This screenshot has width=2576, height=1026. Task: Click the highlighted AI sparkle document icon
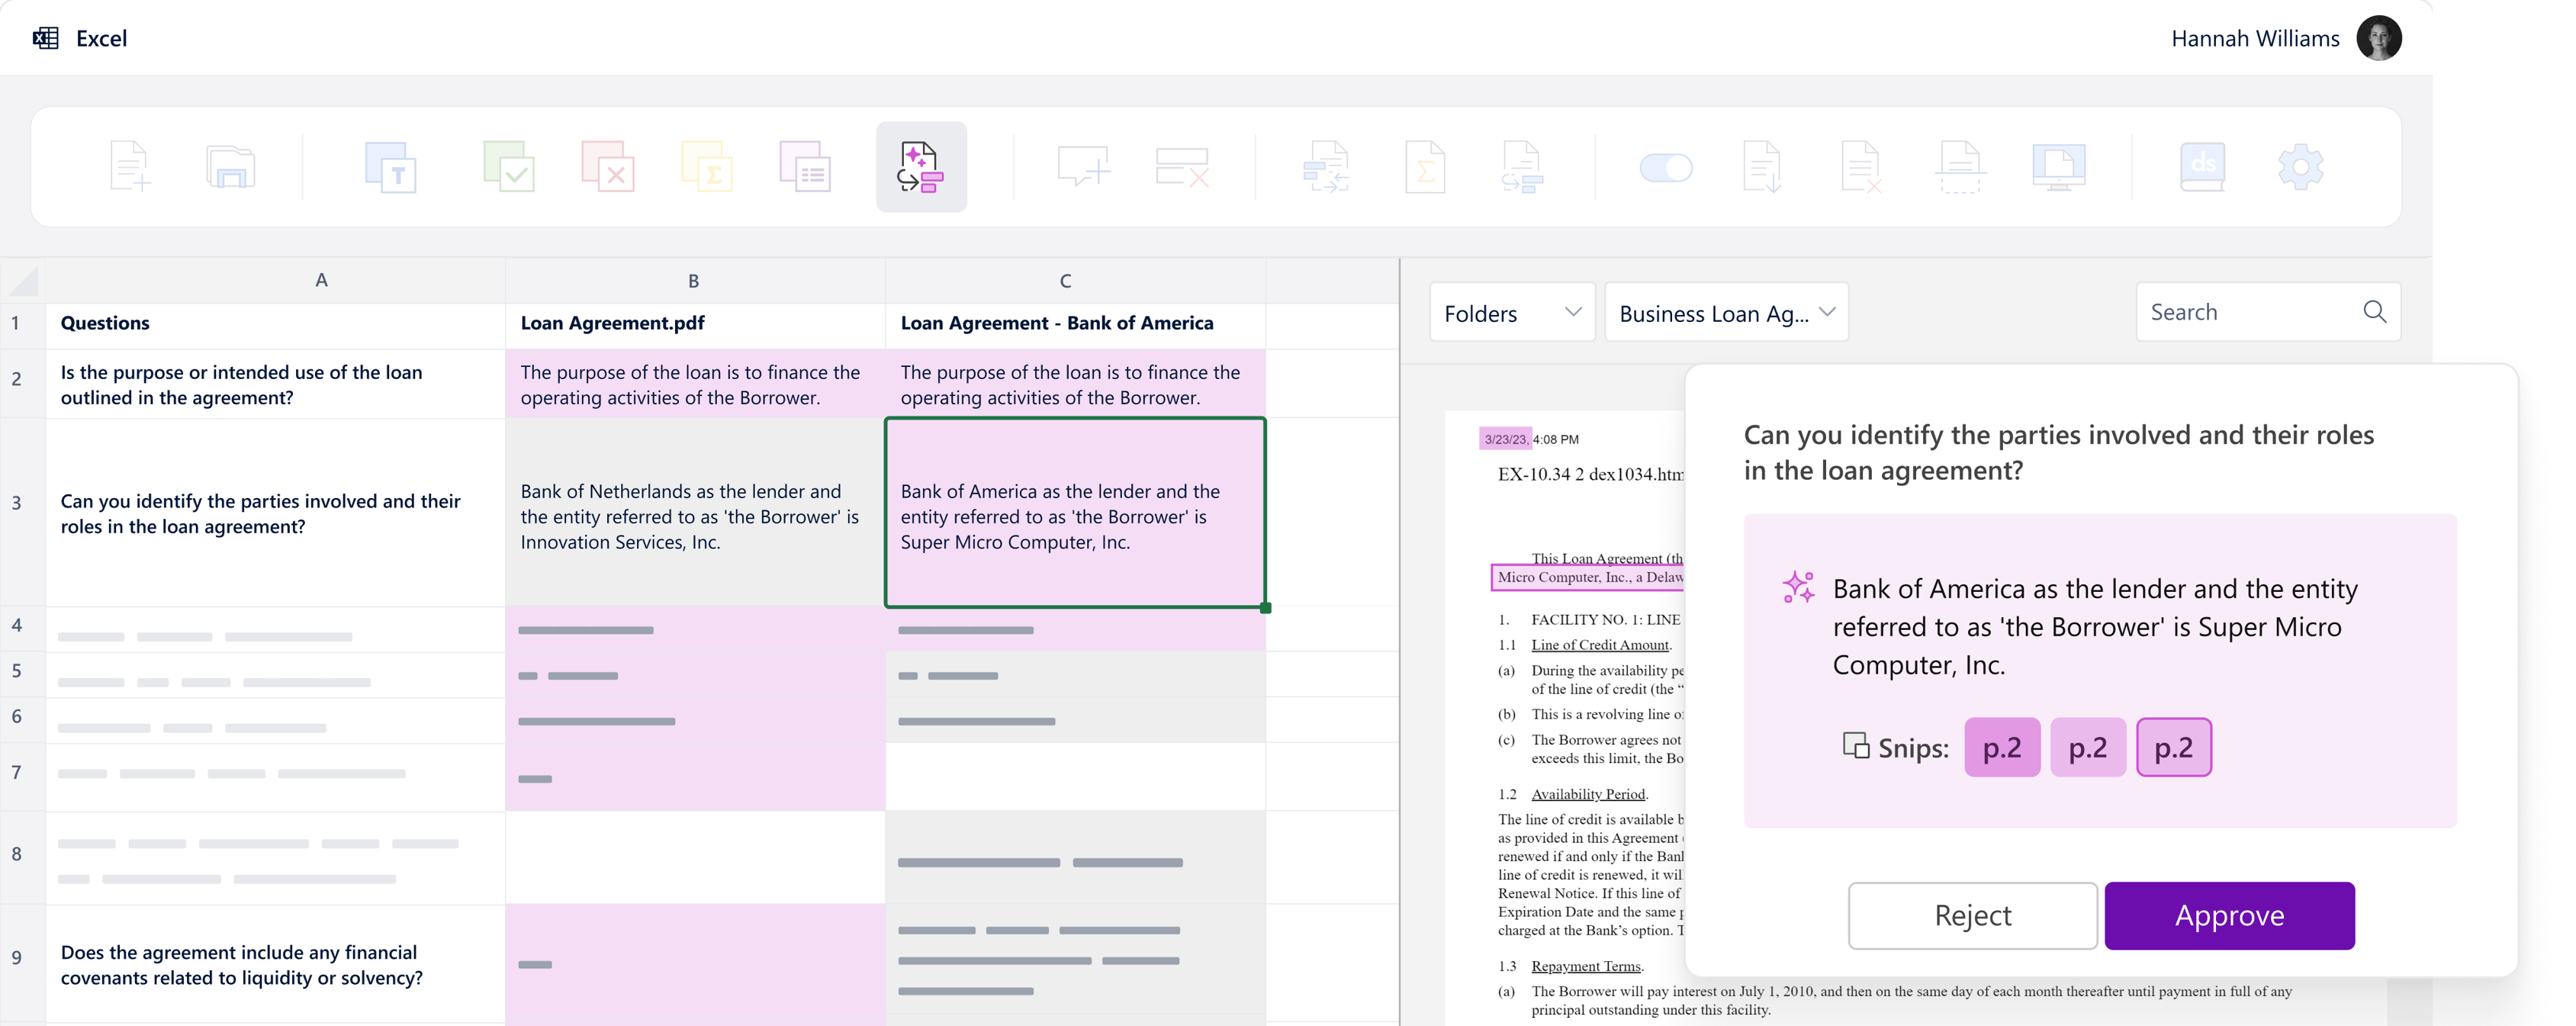[921, 167]
